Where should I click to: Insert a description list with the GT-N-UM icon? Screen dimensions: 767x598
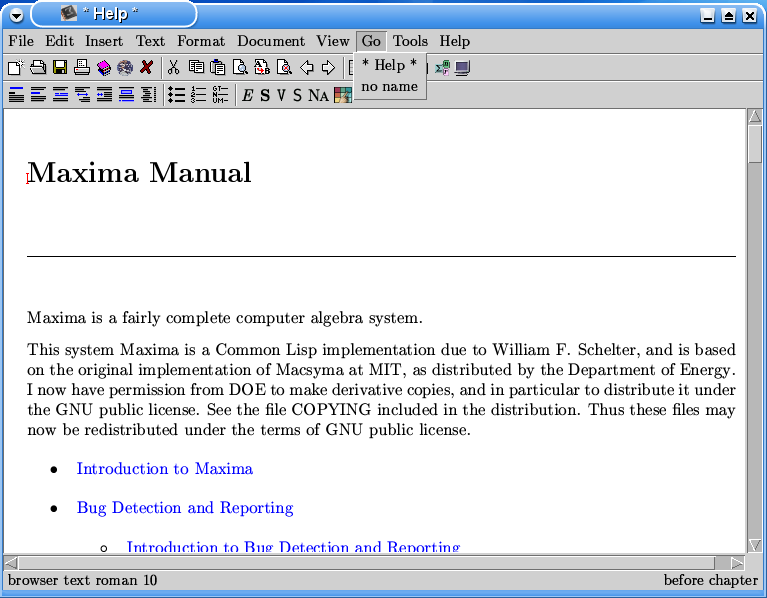point(220,94)
